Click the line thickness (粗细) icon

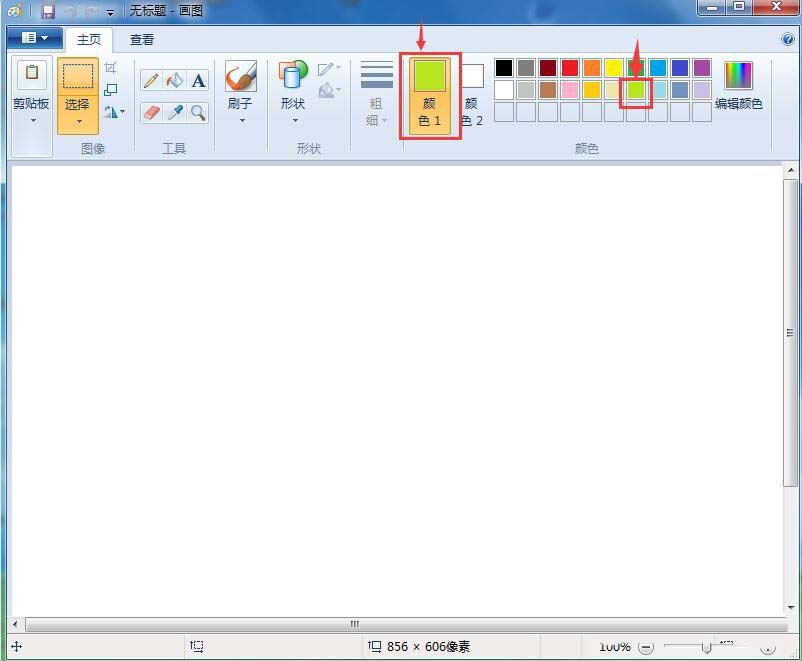(x=377, y=75)
